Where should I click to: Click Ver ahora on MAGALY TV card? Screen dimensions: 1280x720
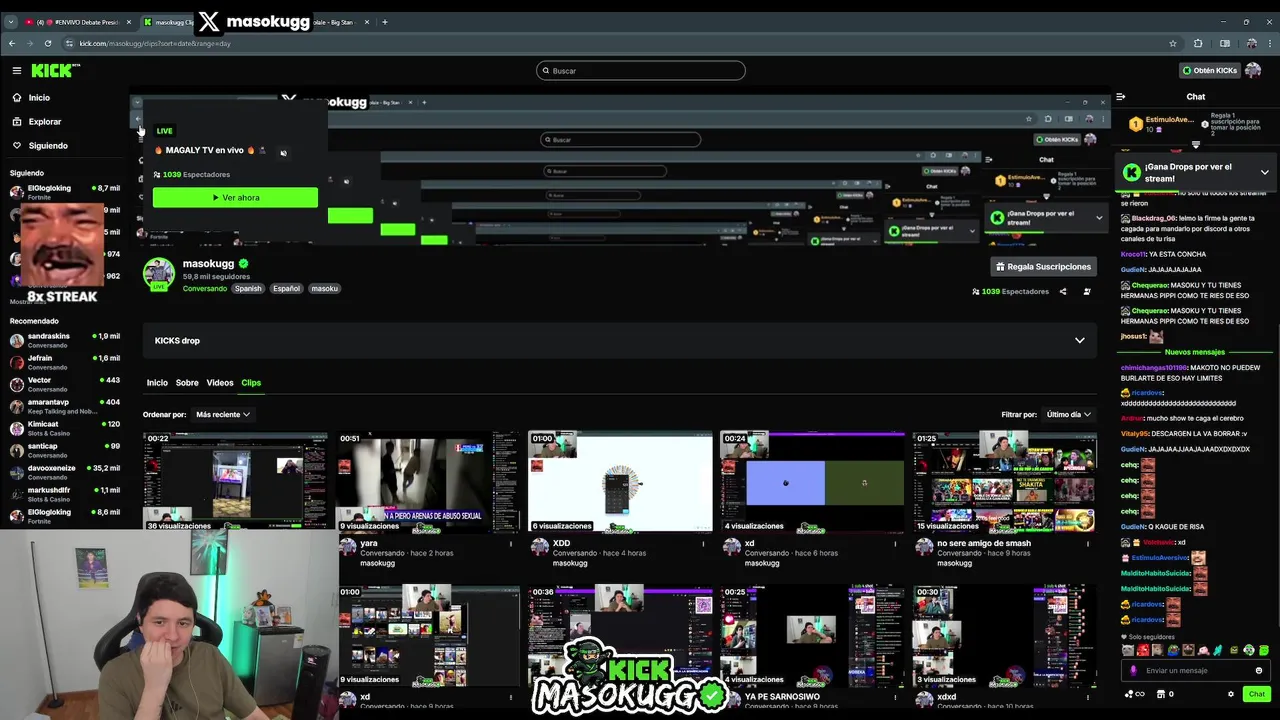(x=235, y=198)
